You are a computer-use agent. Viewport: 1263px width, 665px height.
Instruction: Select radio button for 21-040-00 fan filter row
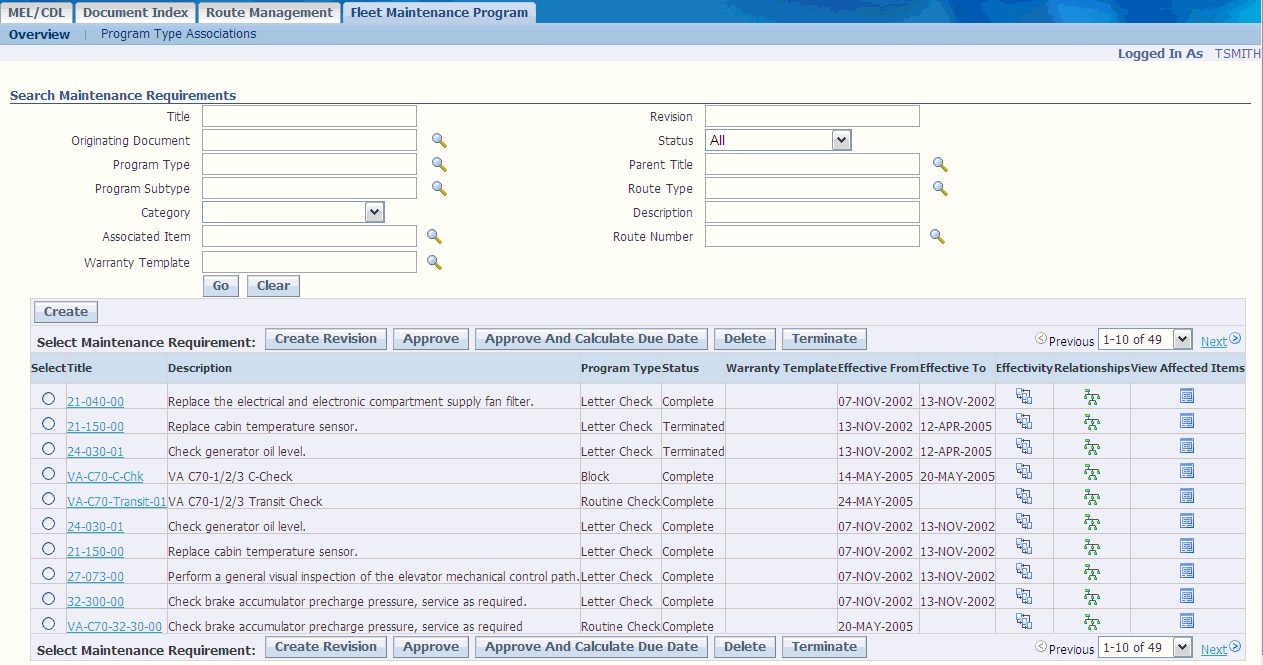(48, 398)
